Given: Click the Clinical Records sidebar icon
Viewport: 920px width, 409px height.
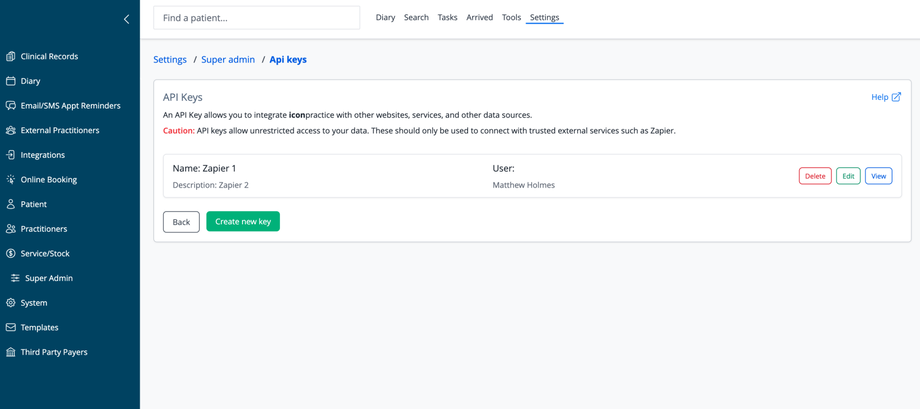Looking at the screenshot, I should (11, 56).
